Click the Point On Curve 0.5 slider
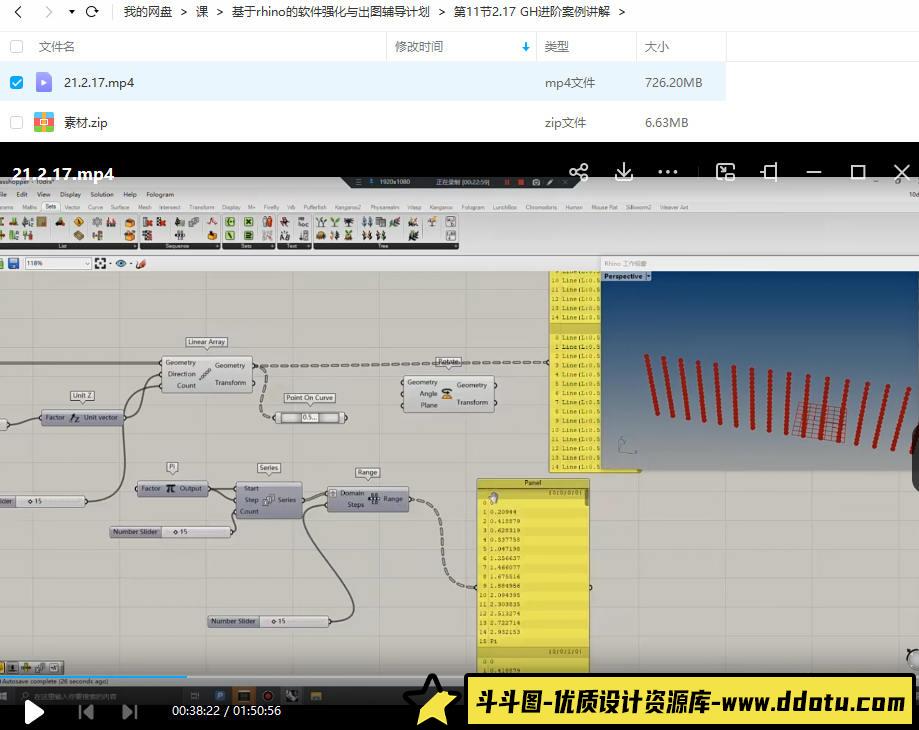The height and width of the screenshot is (730, 919). pos(310,417)
